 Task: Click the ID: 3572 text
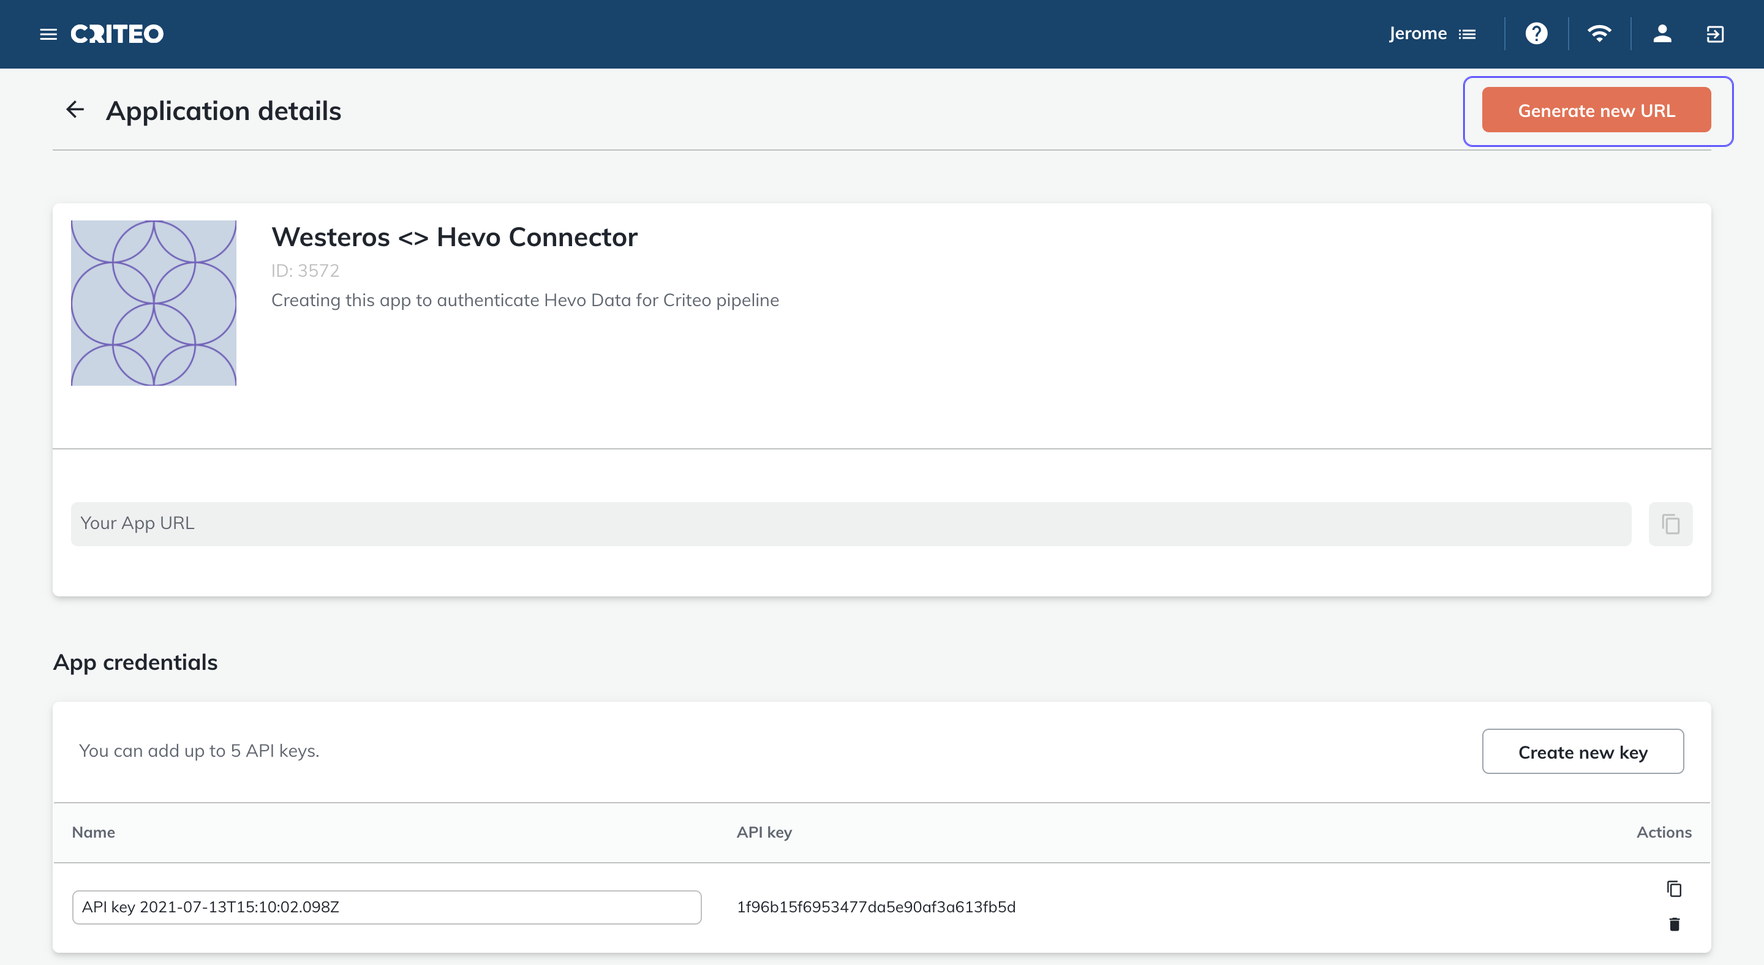tap(305, 271)
